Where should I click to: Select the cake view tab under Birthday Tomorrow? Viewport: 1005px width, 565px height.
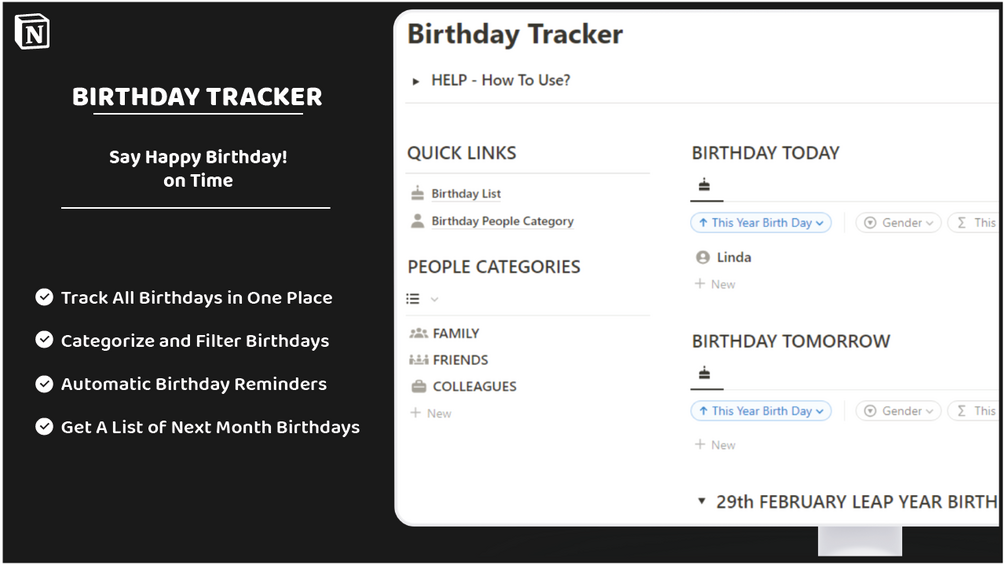704,373
